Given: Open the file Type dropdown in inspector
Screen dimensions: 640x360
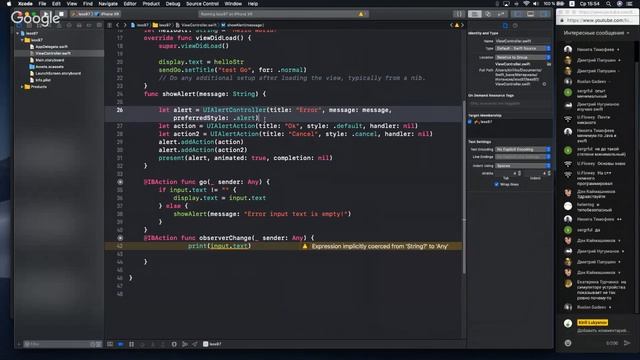Looking at the screenshot, I should pyautogui.click(x=523, y=48).
